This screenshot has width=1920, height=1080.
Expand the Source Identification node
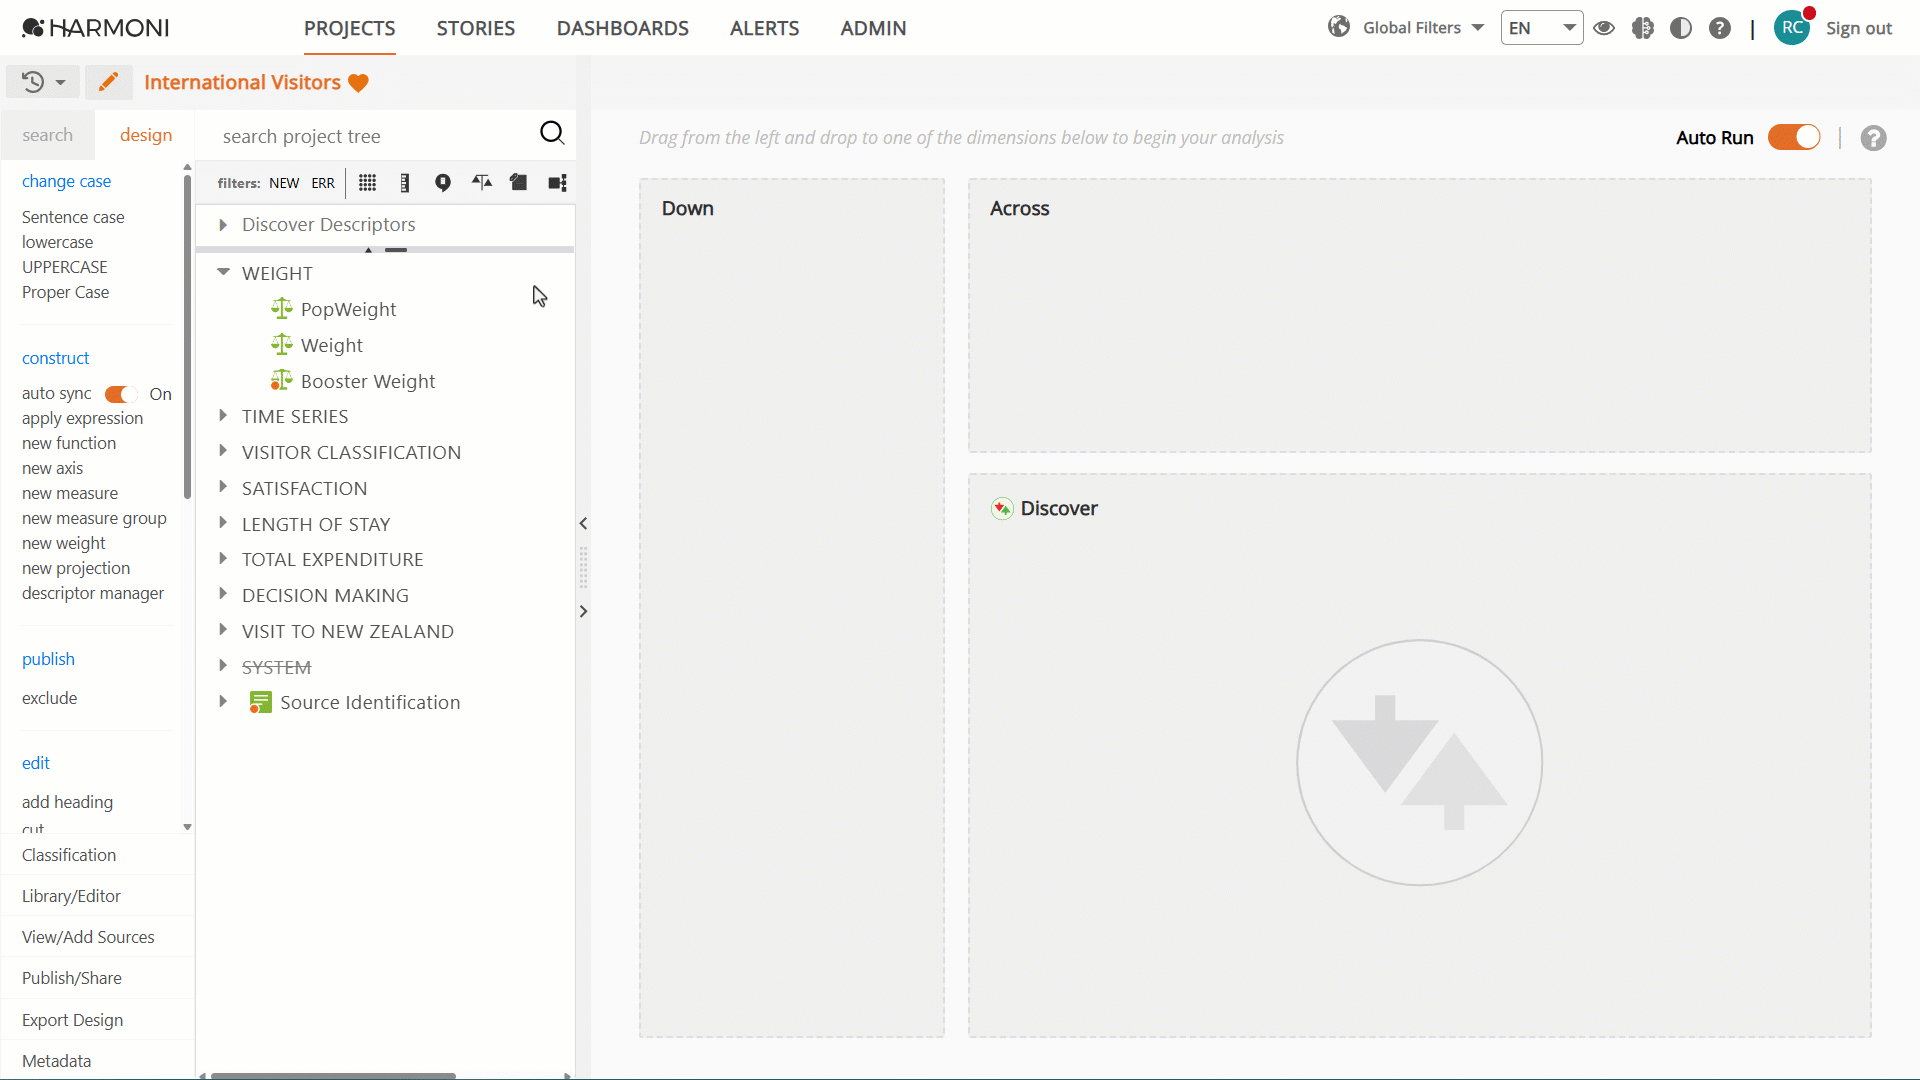click(223, 702)
